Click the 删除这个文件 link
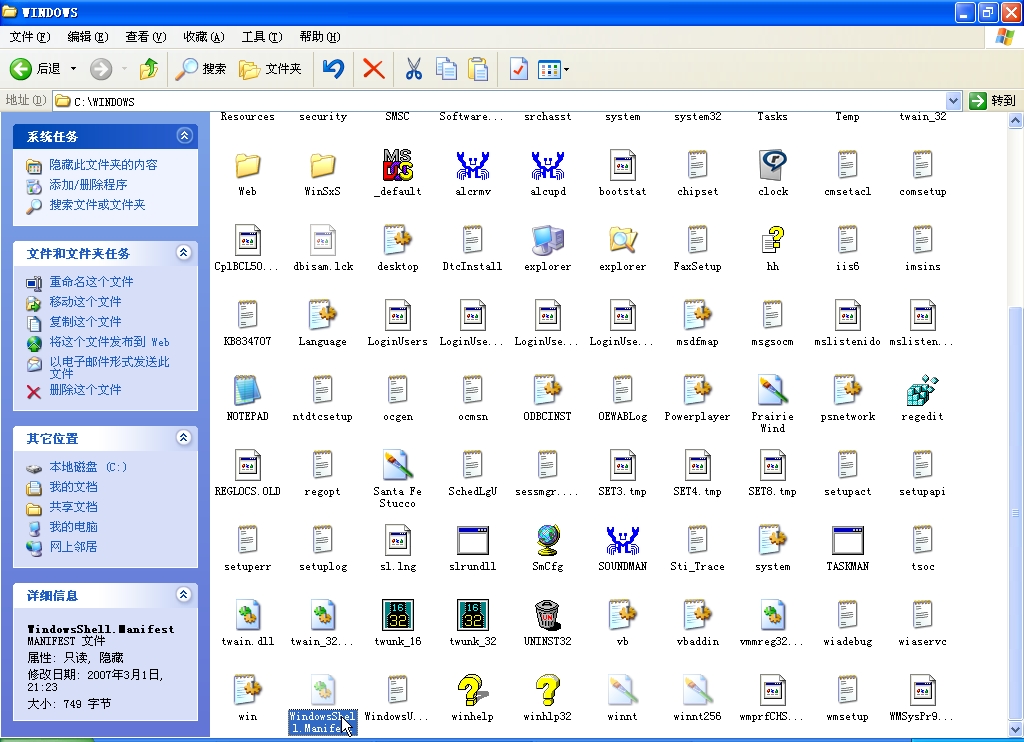The image size is (1024, 742). tap(85, 390)
